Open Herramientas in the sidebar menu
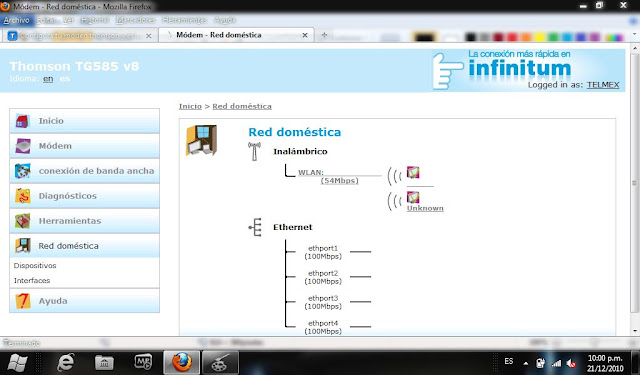The image size is (640, 375). tap(84, 221)
